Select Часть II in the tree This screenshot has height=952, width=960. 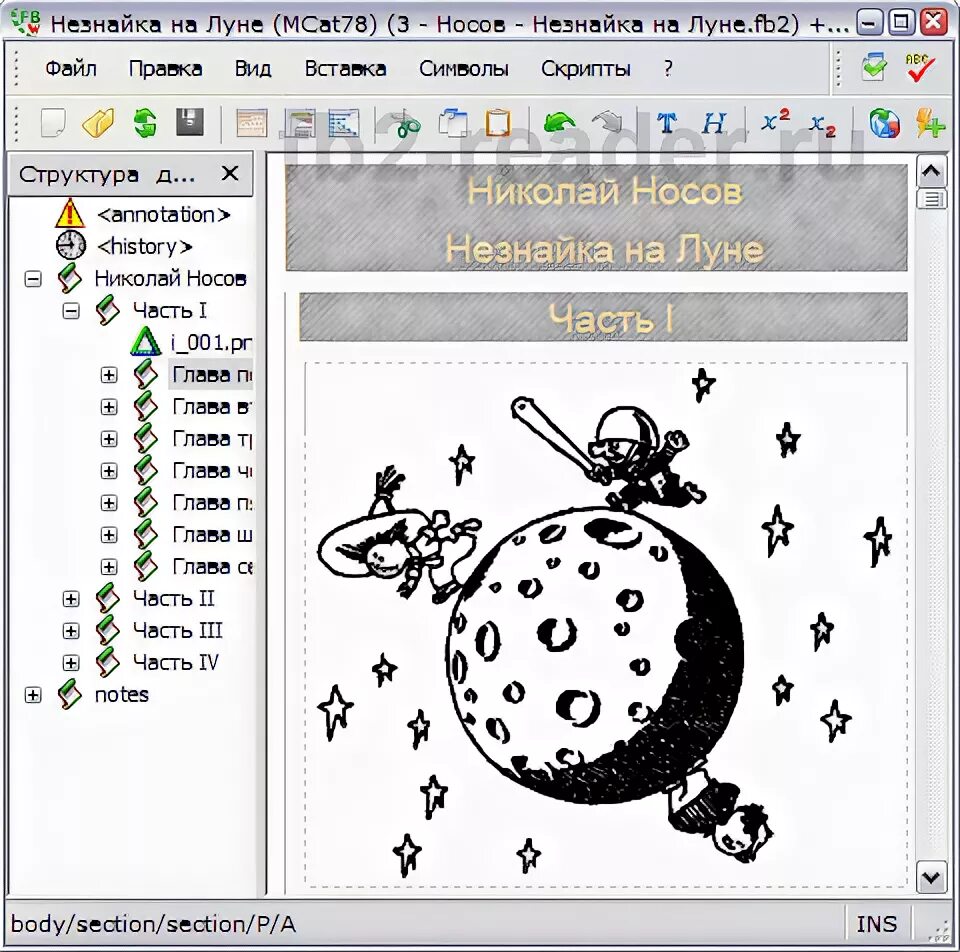pyautogui.click(x=174, y=599)
